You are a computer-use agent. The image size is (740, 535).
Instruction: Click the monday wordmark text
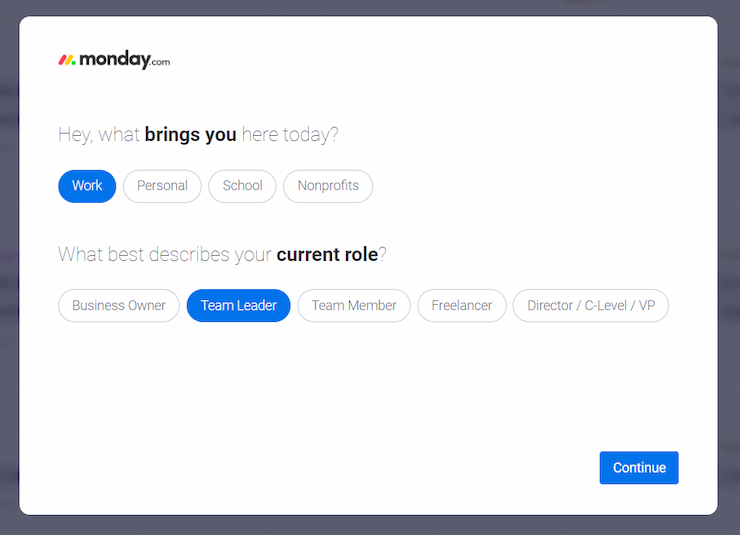coord(114,60)
